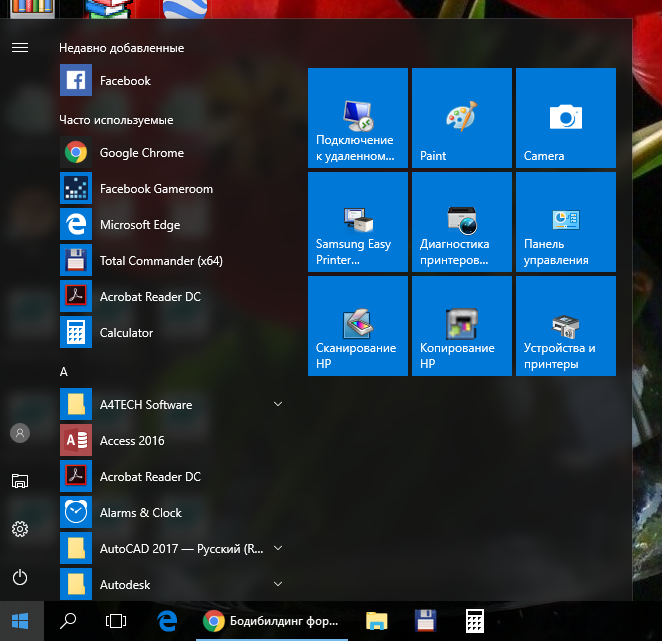662x641 pixels.
Task: Expand the AutoCAD 2017 folder
Action: tap(277, 549)
